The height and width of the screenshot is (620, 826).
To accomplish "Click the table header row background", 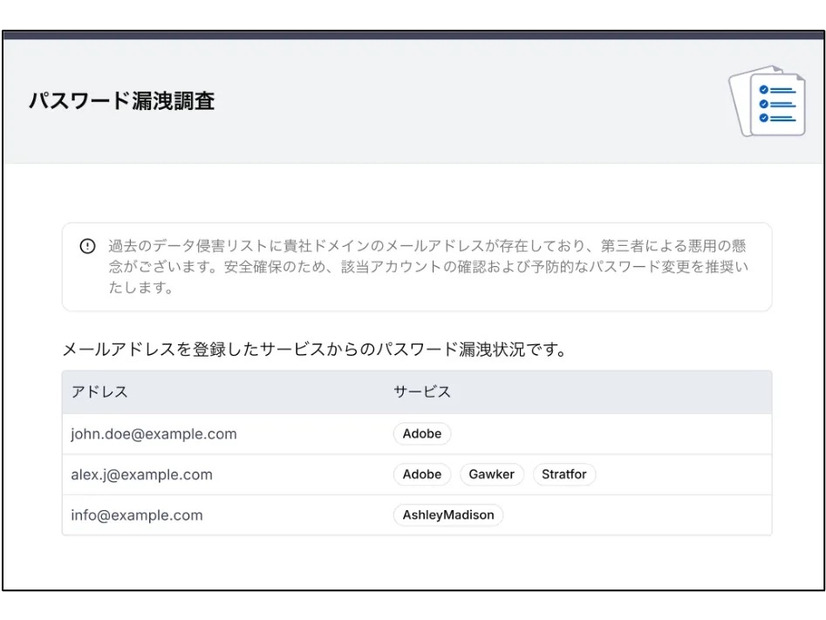I will click(x=650, y=392).
